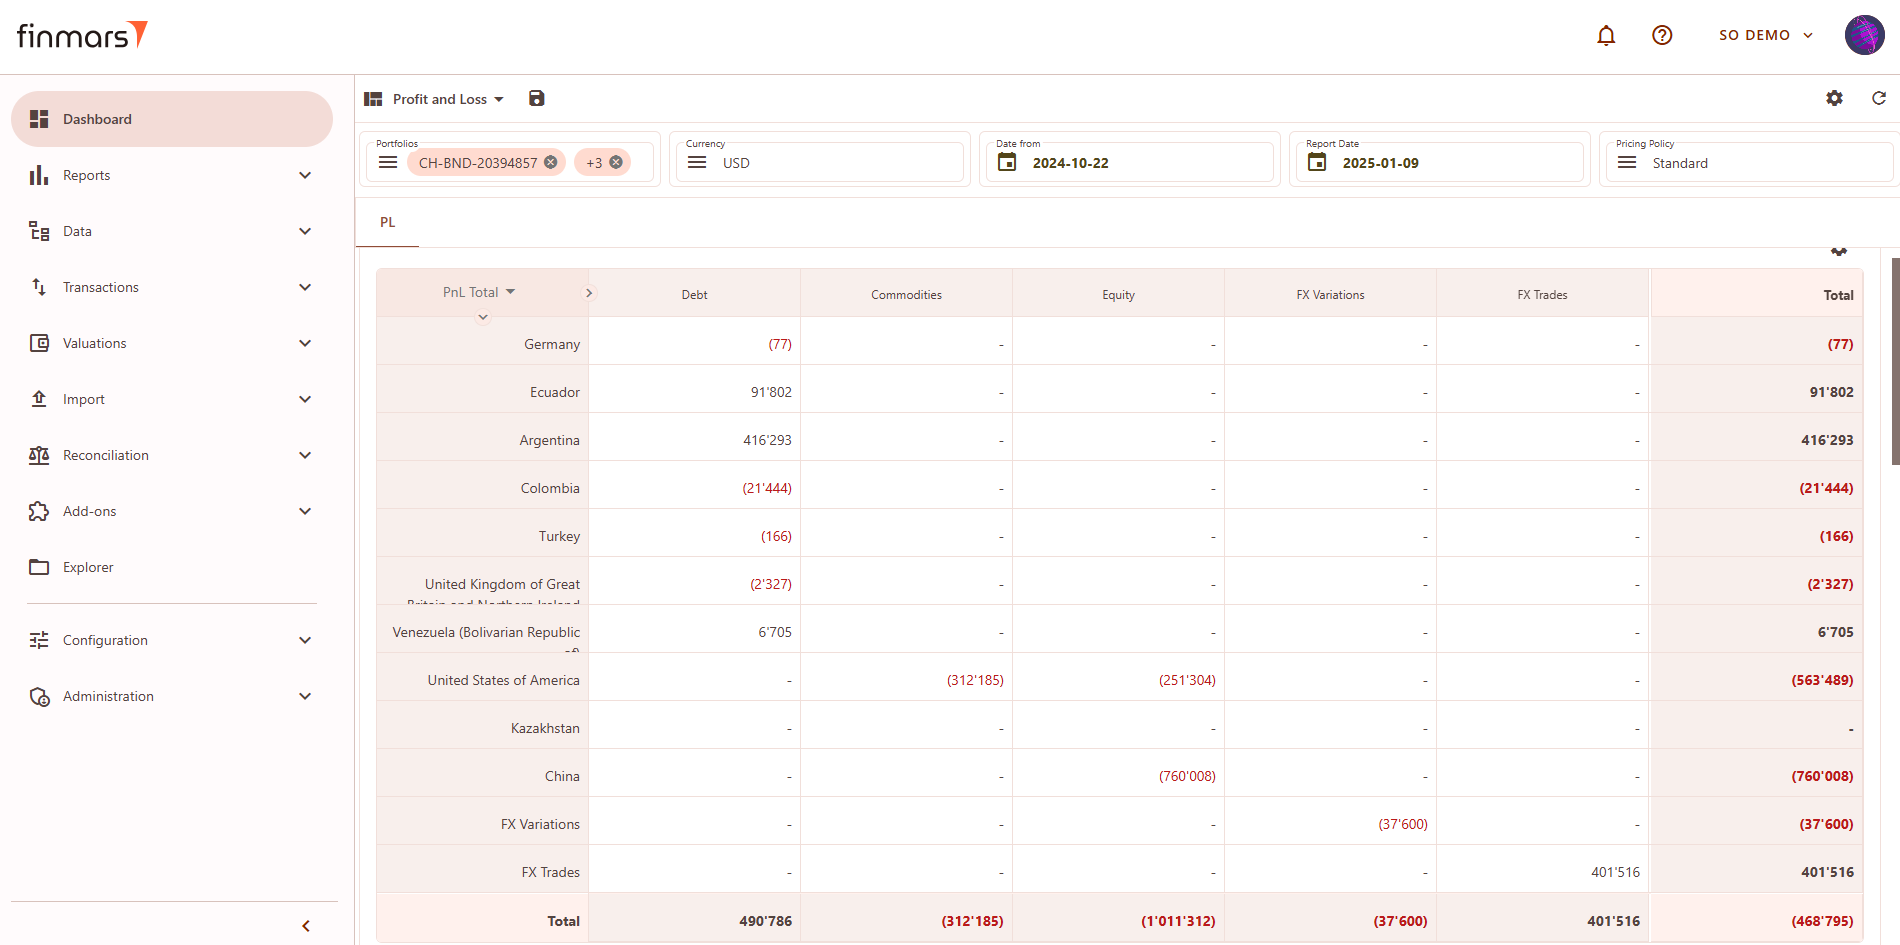This screenshot has height=945, width=1900.
Task: Open the SO DEMO workspace dropdown
Action: coord(1765,35)
